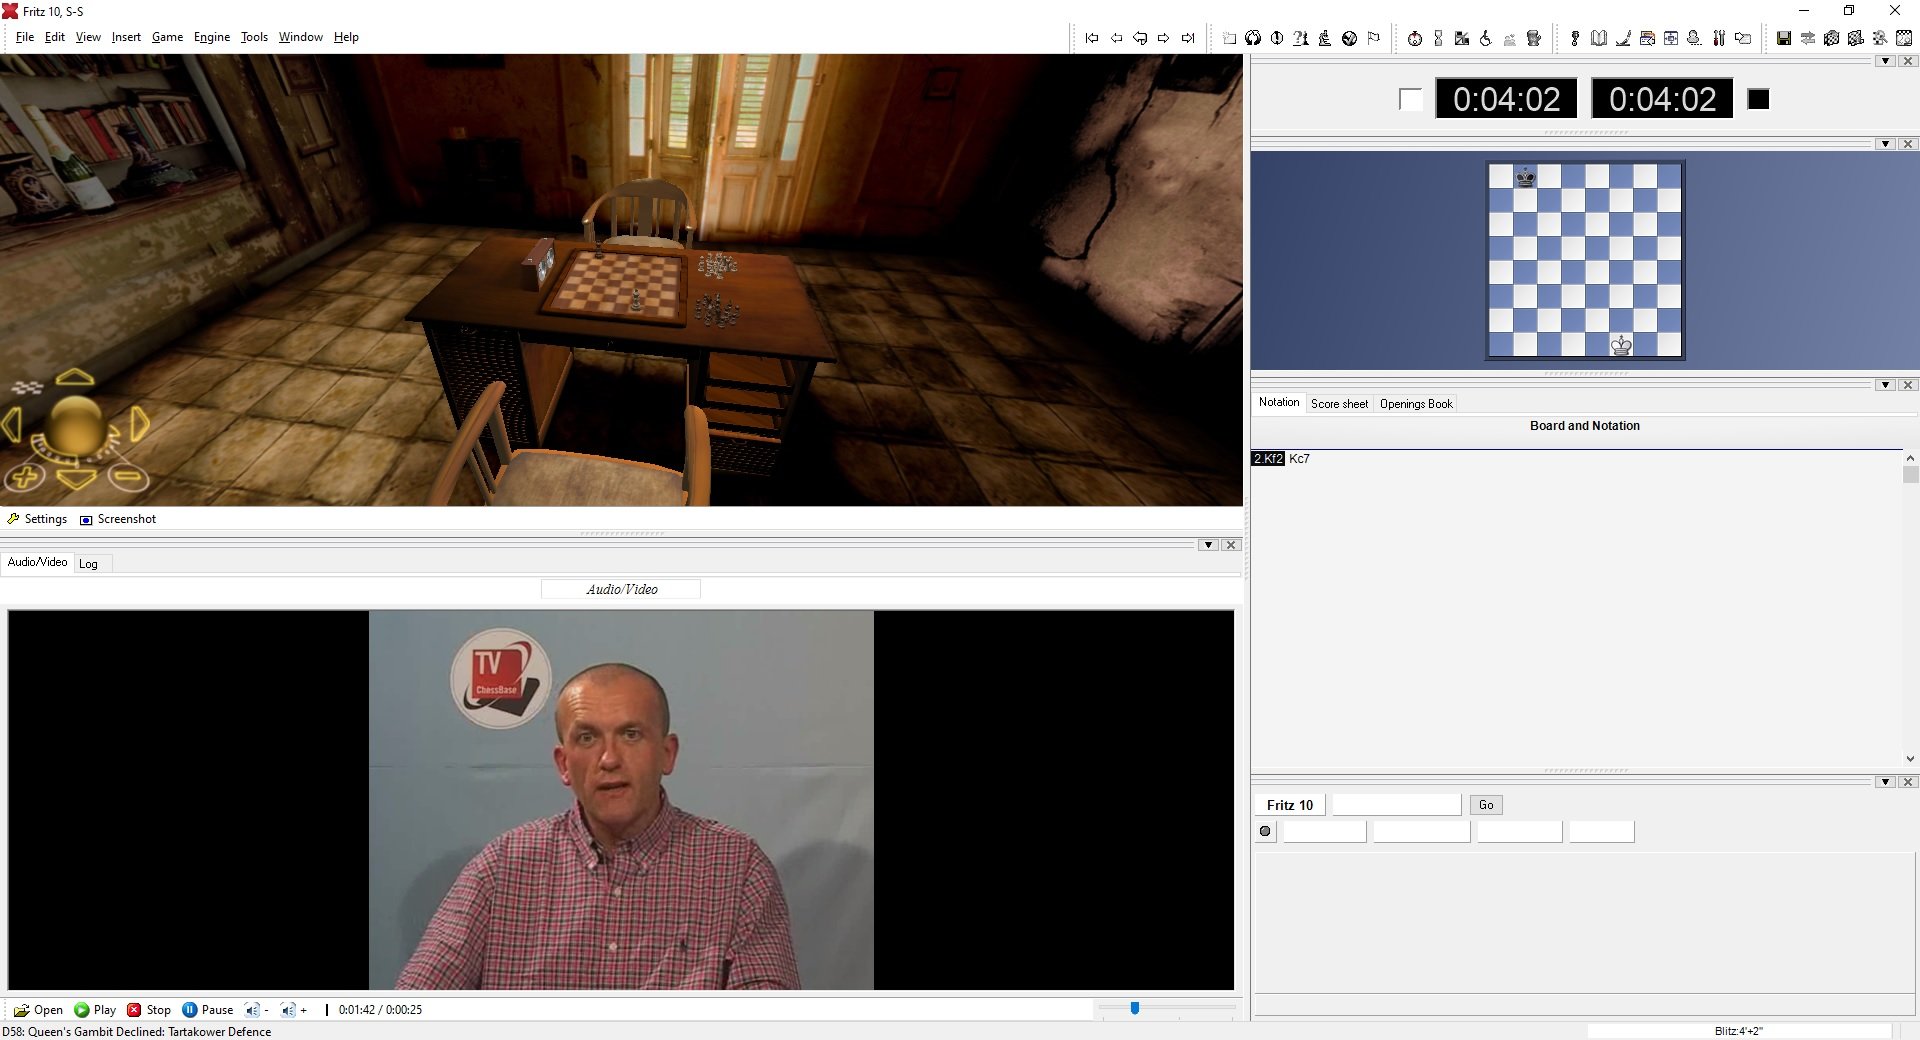1920x1040 pixels.
Task: Take a Screenshot of the 3D board
Action: (x=118, y=519)
